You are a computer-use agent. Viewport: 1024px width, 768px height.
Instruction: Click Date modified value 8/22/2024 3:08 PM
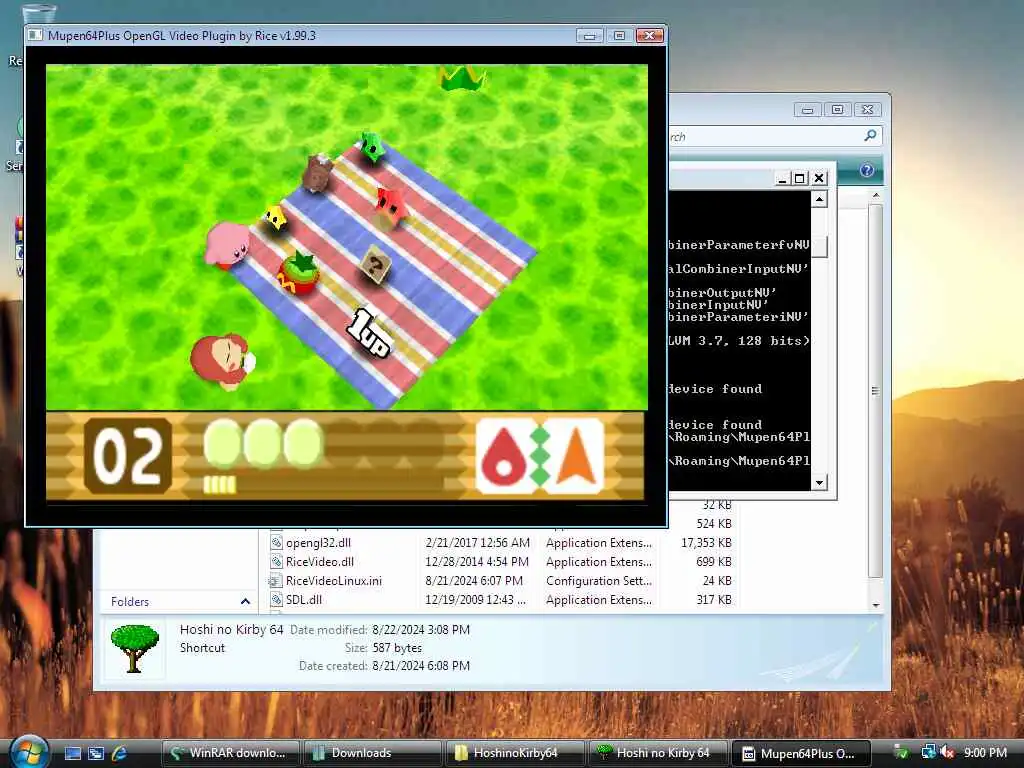[421, 630]
